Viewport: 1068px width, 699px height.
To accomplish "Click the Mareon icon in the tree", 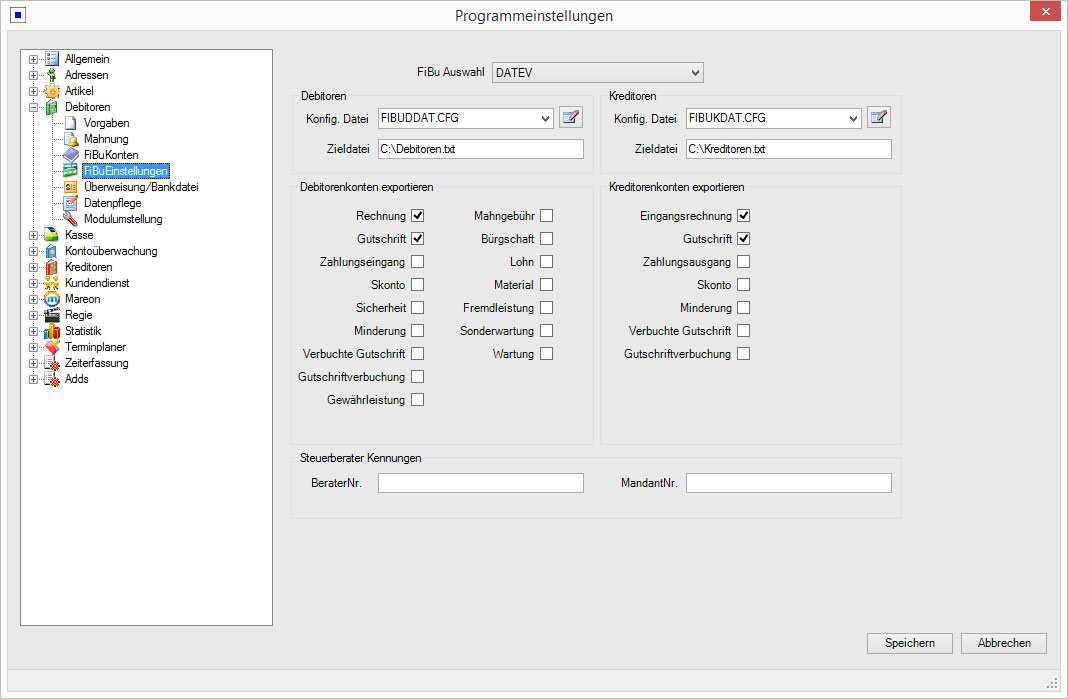I will (52, 299).
